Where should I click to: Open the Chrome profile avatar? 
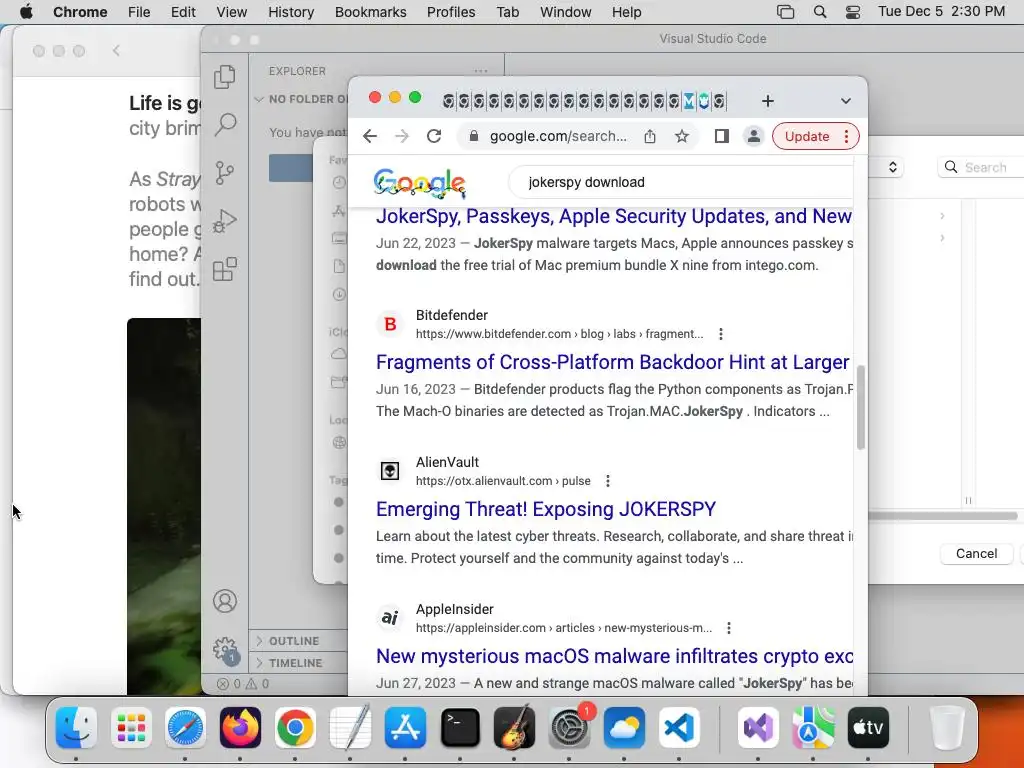tap(754, 136)
